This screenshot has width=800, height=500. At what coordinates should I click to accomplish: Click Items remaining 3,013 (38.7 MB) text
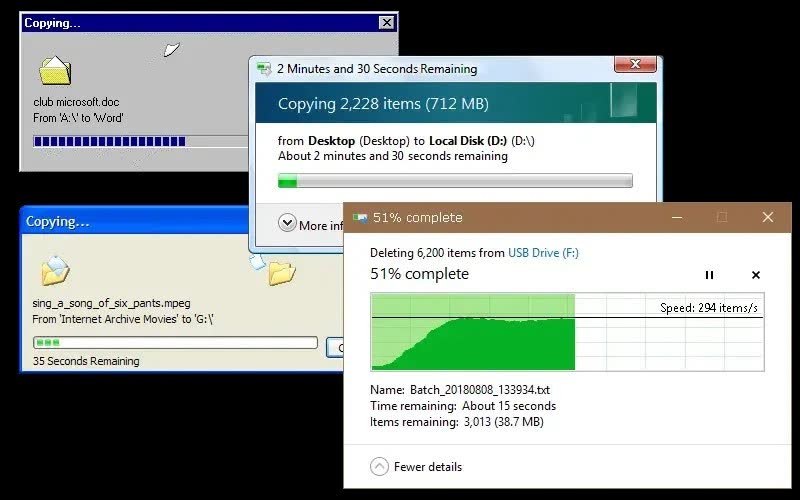pyautogui.click(x=457, y=422)
